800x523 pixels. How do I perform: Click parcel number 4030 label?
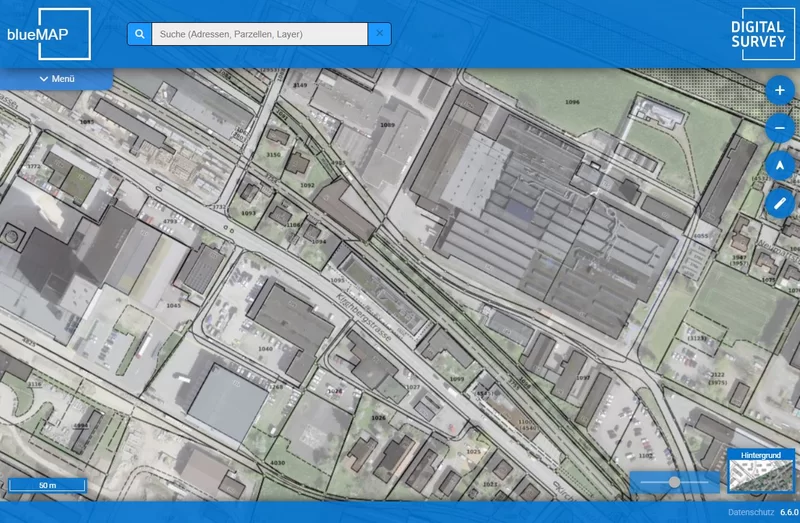click(278, 463)
